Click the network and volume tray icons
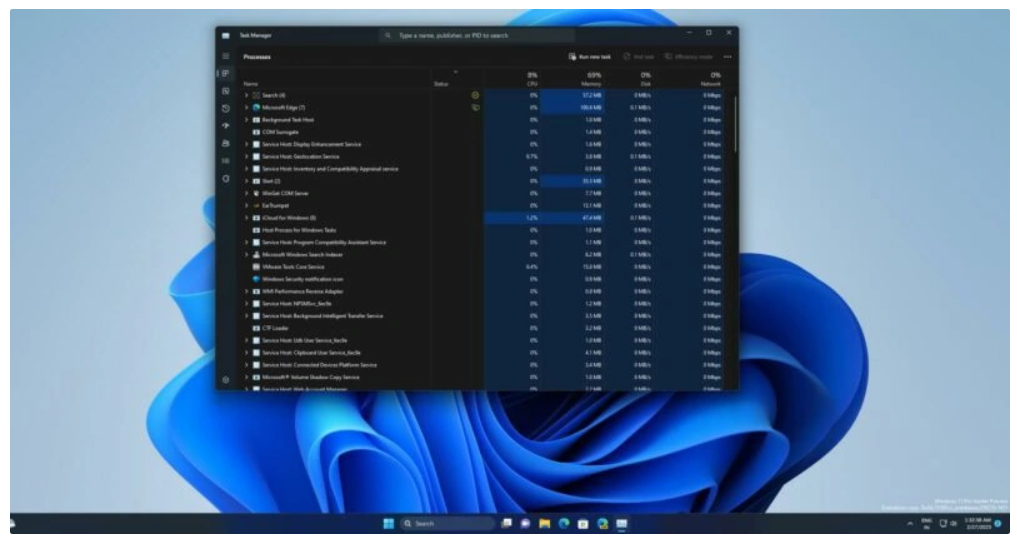The image size is (1017, 546). (x=948, y=523)
